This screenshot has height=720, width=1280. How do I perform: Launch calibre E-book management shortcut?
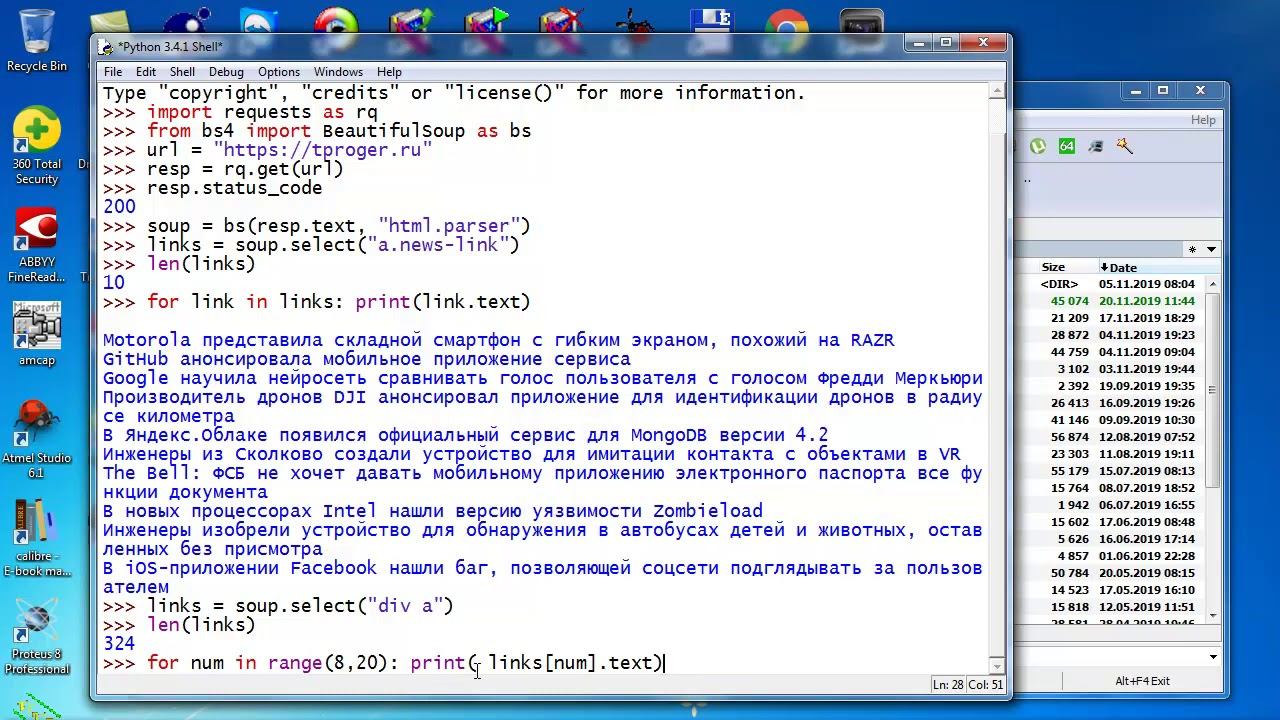(37, 540)
